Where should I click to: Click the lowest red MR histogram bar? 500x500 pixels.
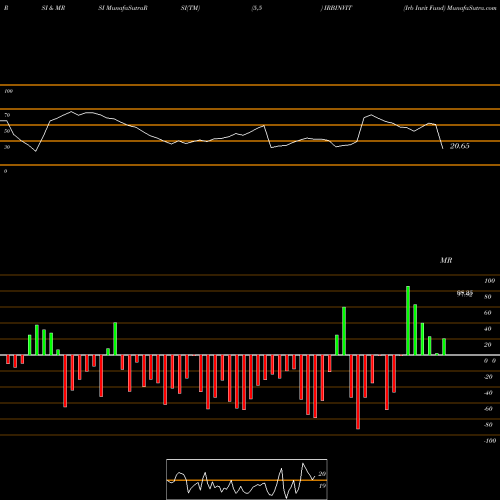[x=358, y=392]
